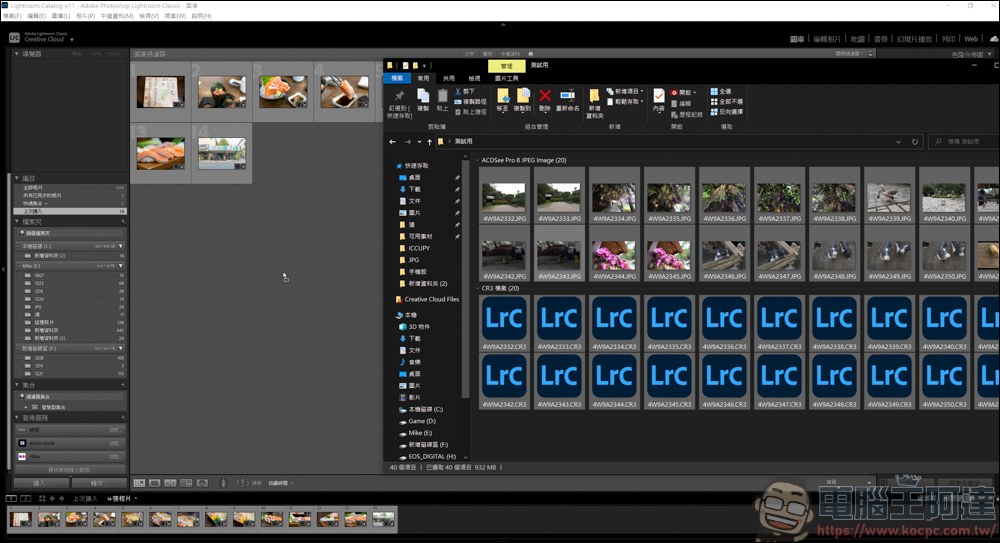Select 上次讀入 (Previous Import) catalog row
Viewport: 1000px width, 543px height.
coord(70,211)
